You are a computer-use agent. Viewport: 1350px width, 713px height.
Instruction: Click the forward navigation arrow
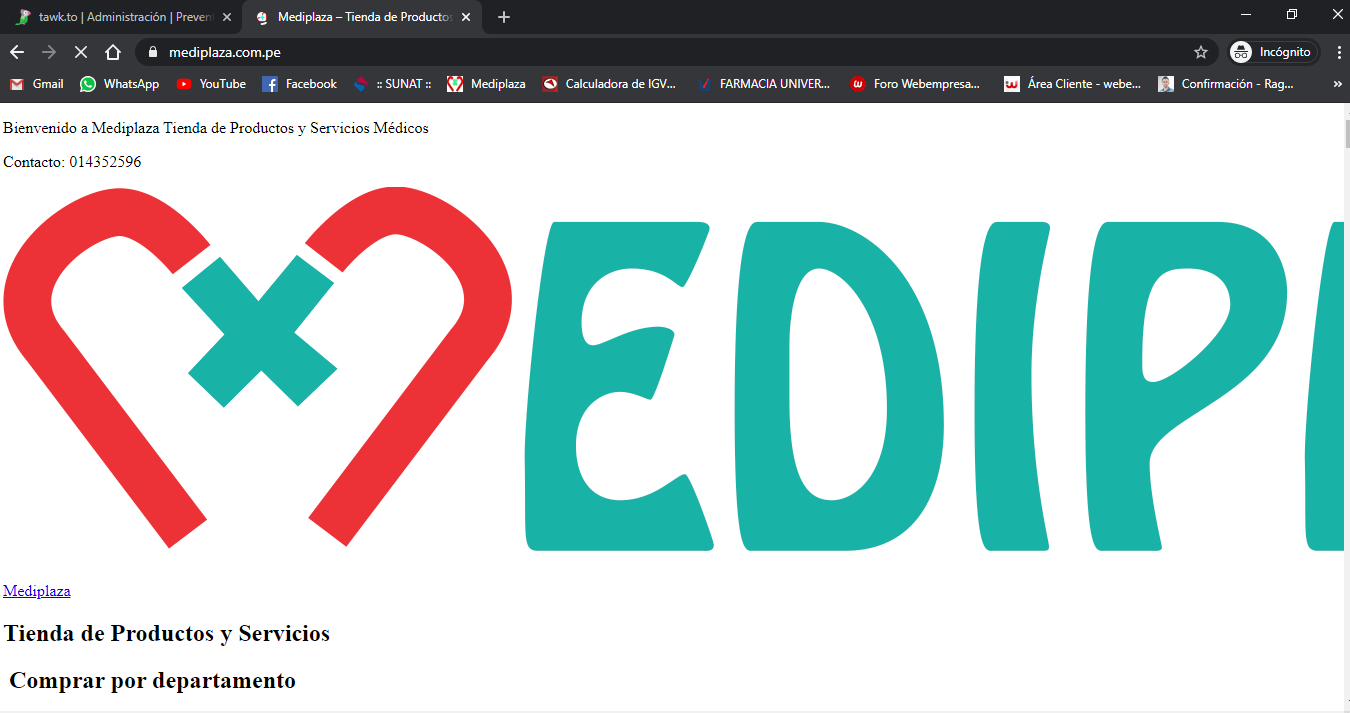pos(49,52)
